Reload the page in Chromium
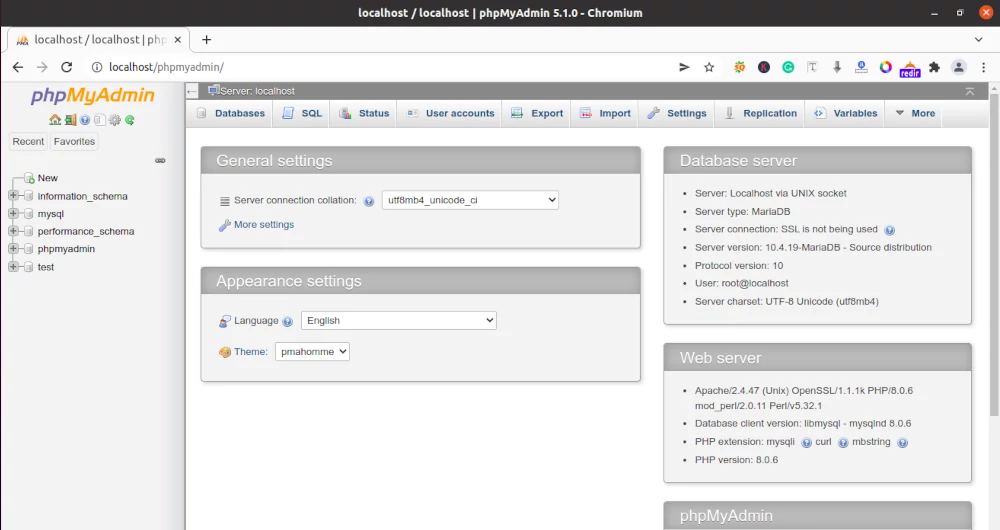Screen dimensions: 1000x530 point(66,67)
